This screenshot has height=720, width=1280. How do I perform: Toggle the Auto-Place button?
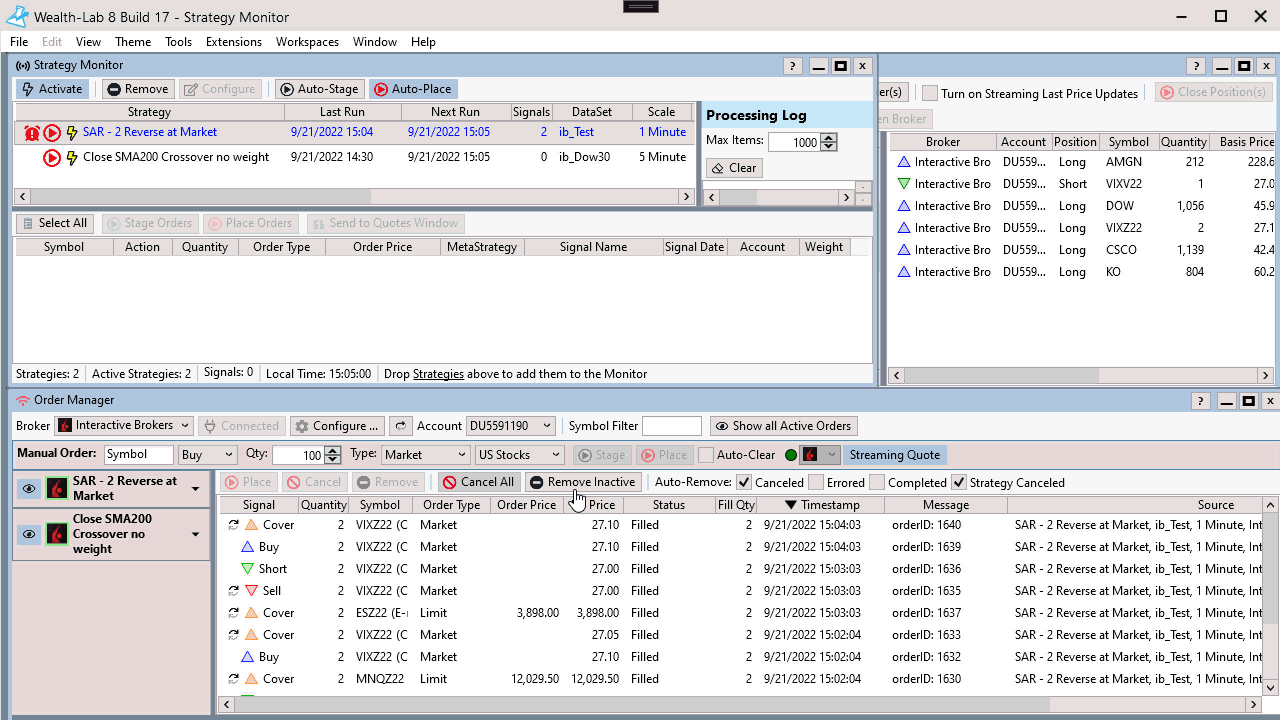tap(412, 89)
